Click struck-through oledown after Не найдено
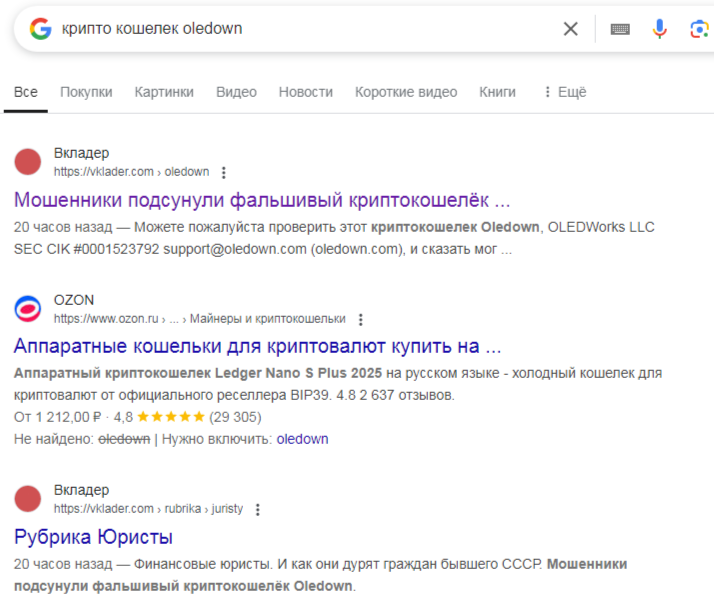 (x=124, y=439)
